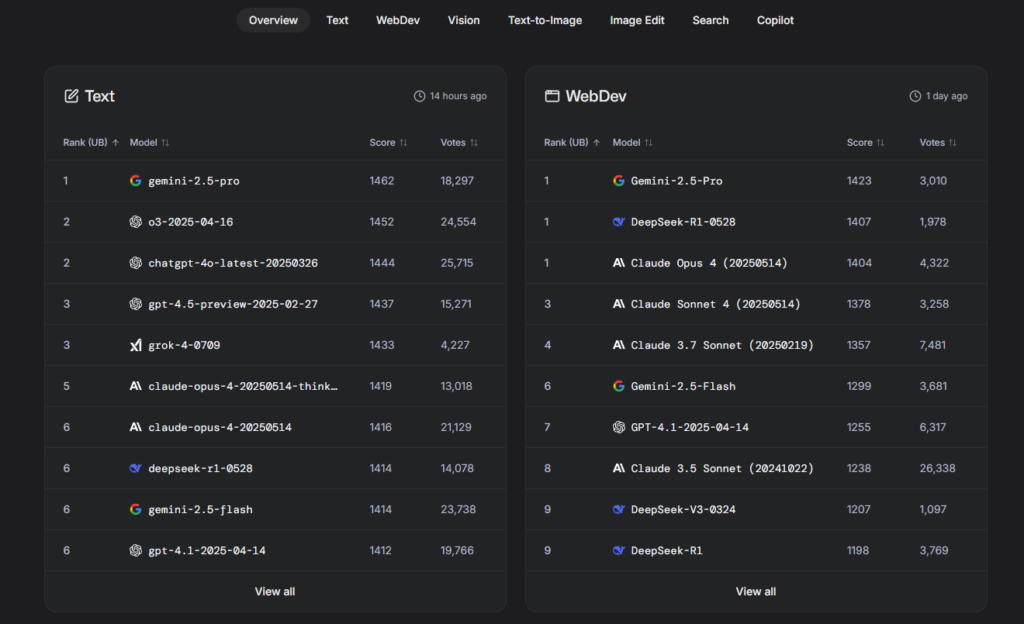This screenshot has width=1024, height=624.
Task: Click the Anthropic logo beside Claude Sonnet 4 (20250514)
Action: (618, 304)
